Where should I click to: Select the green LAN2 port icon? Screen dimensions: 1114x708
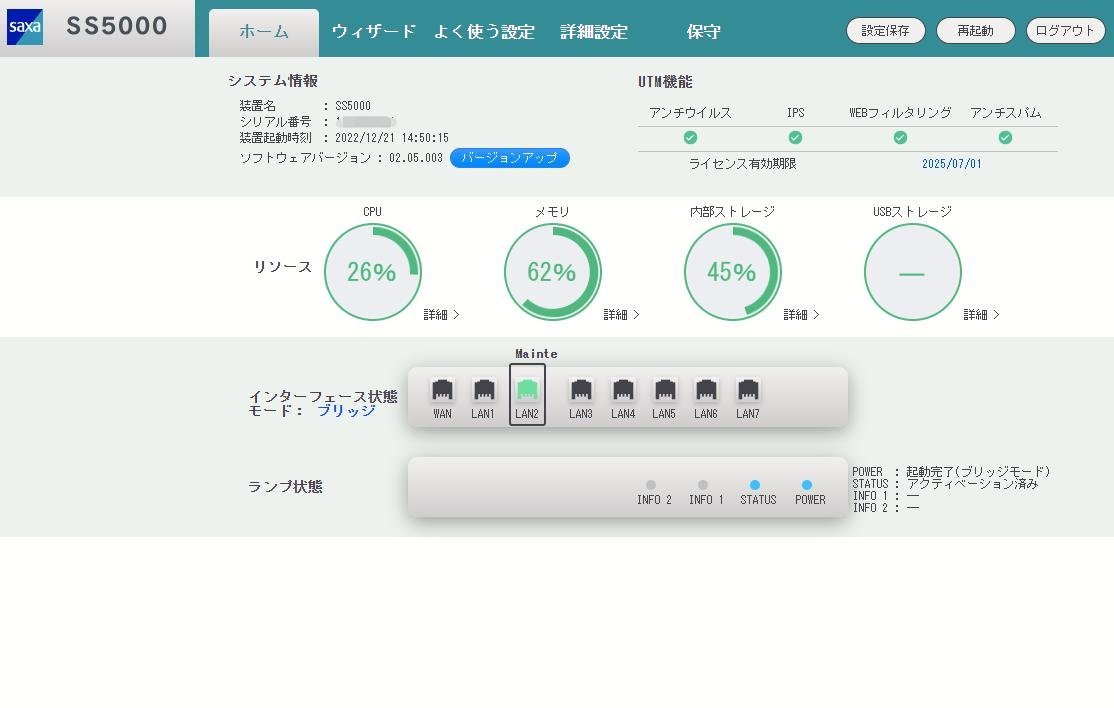pyautogui.click(x=527, y=390)
